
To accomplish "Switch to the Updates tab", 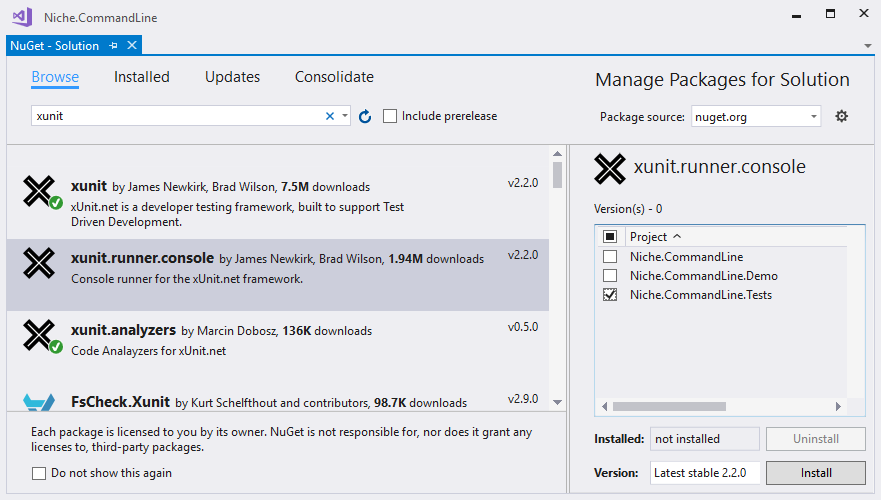I will [x=232, y=77].
